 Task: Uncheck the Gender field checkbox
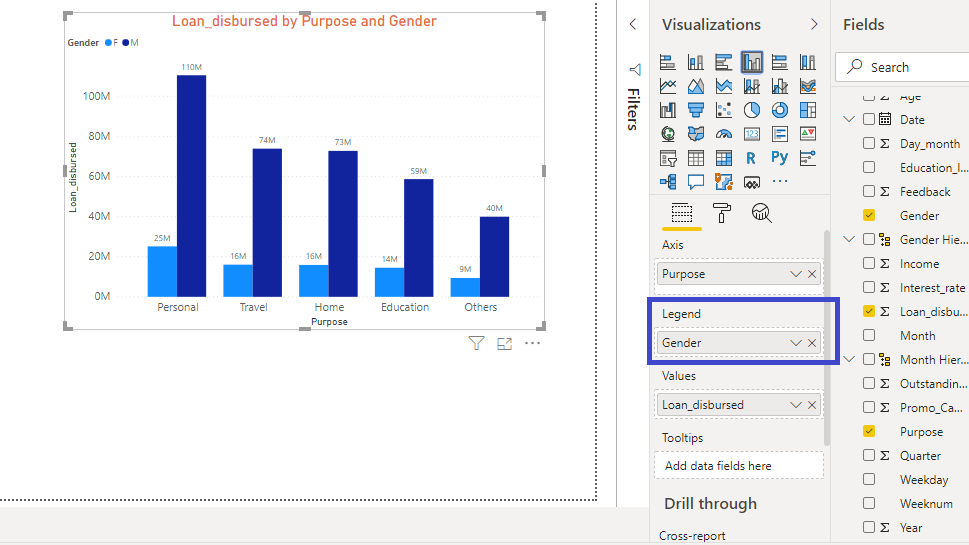pos(869,215)
